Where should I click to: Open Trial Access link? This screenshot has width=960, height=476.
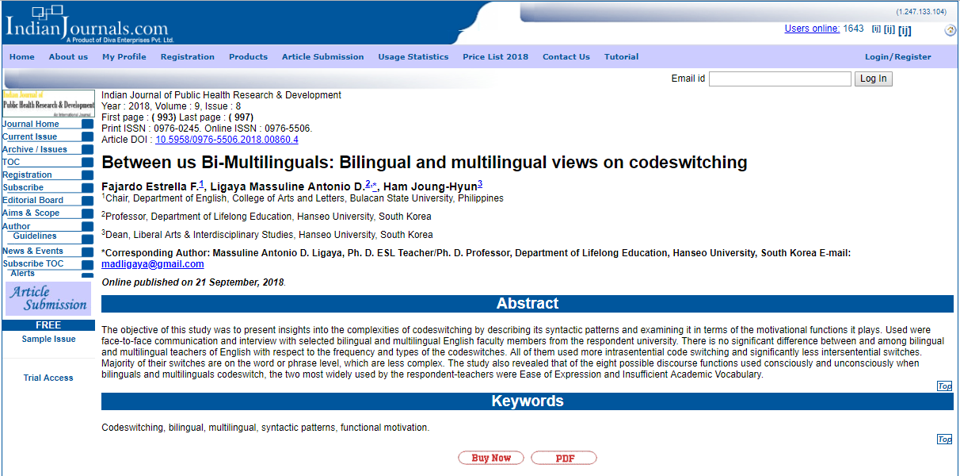[x=48, y=378]
